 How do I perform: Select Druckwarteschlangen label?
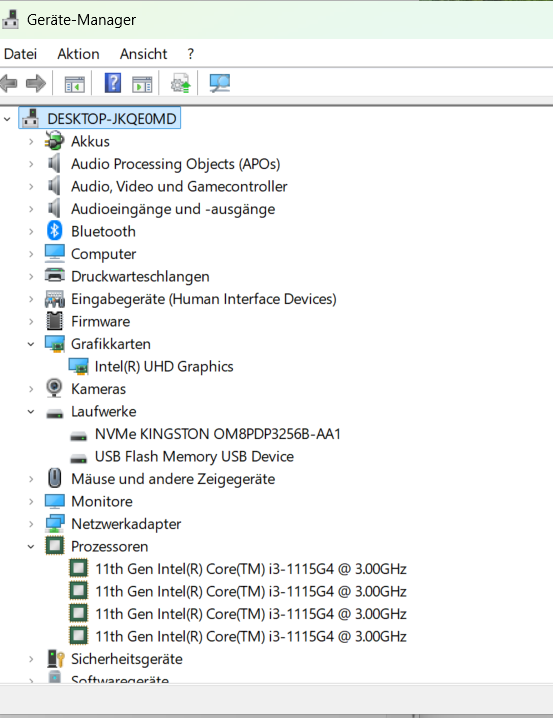click(x=140, y=276)
